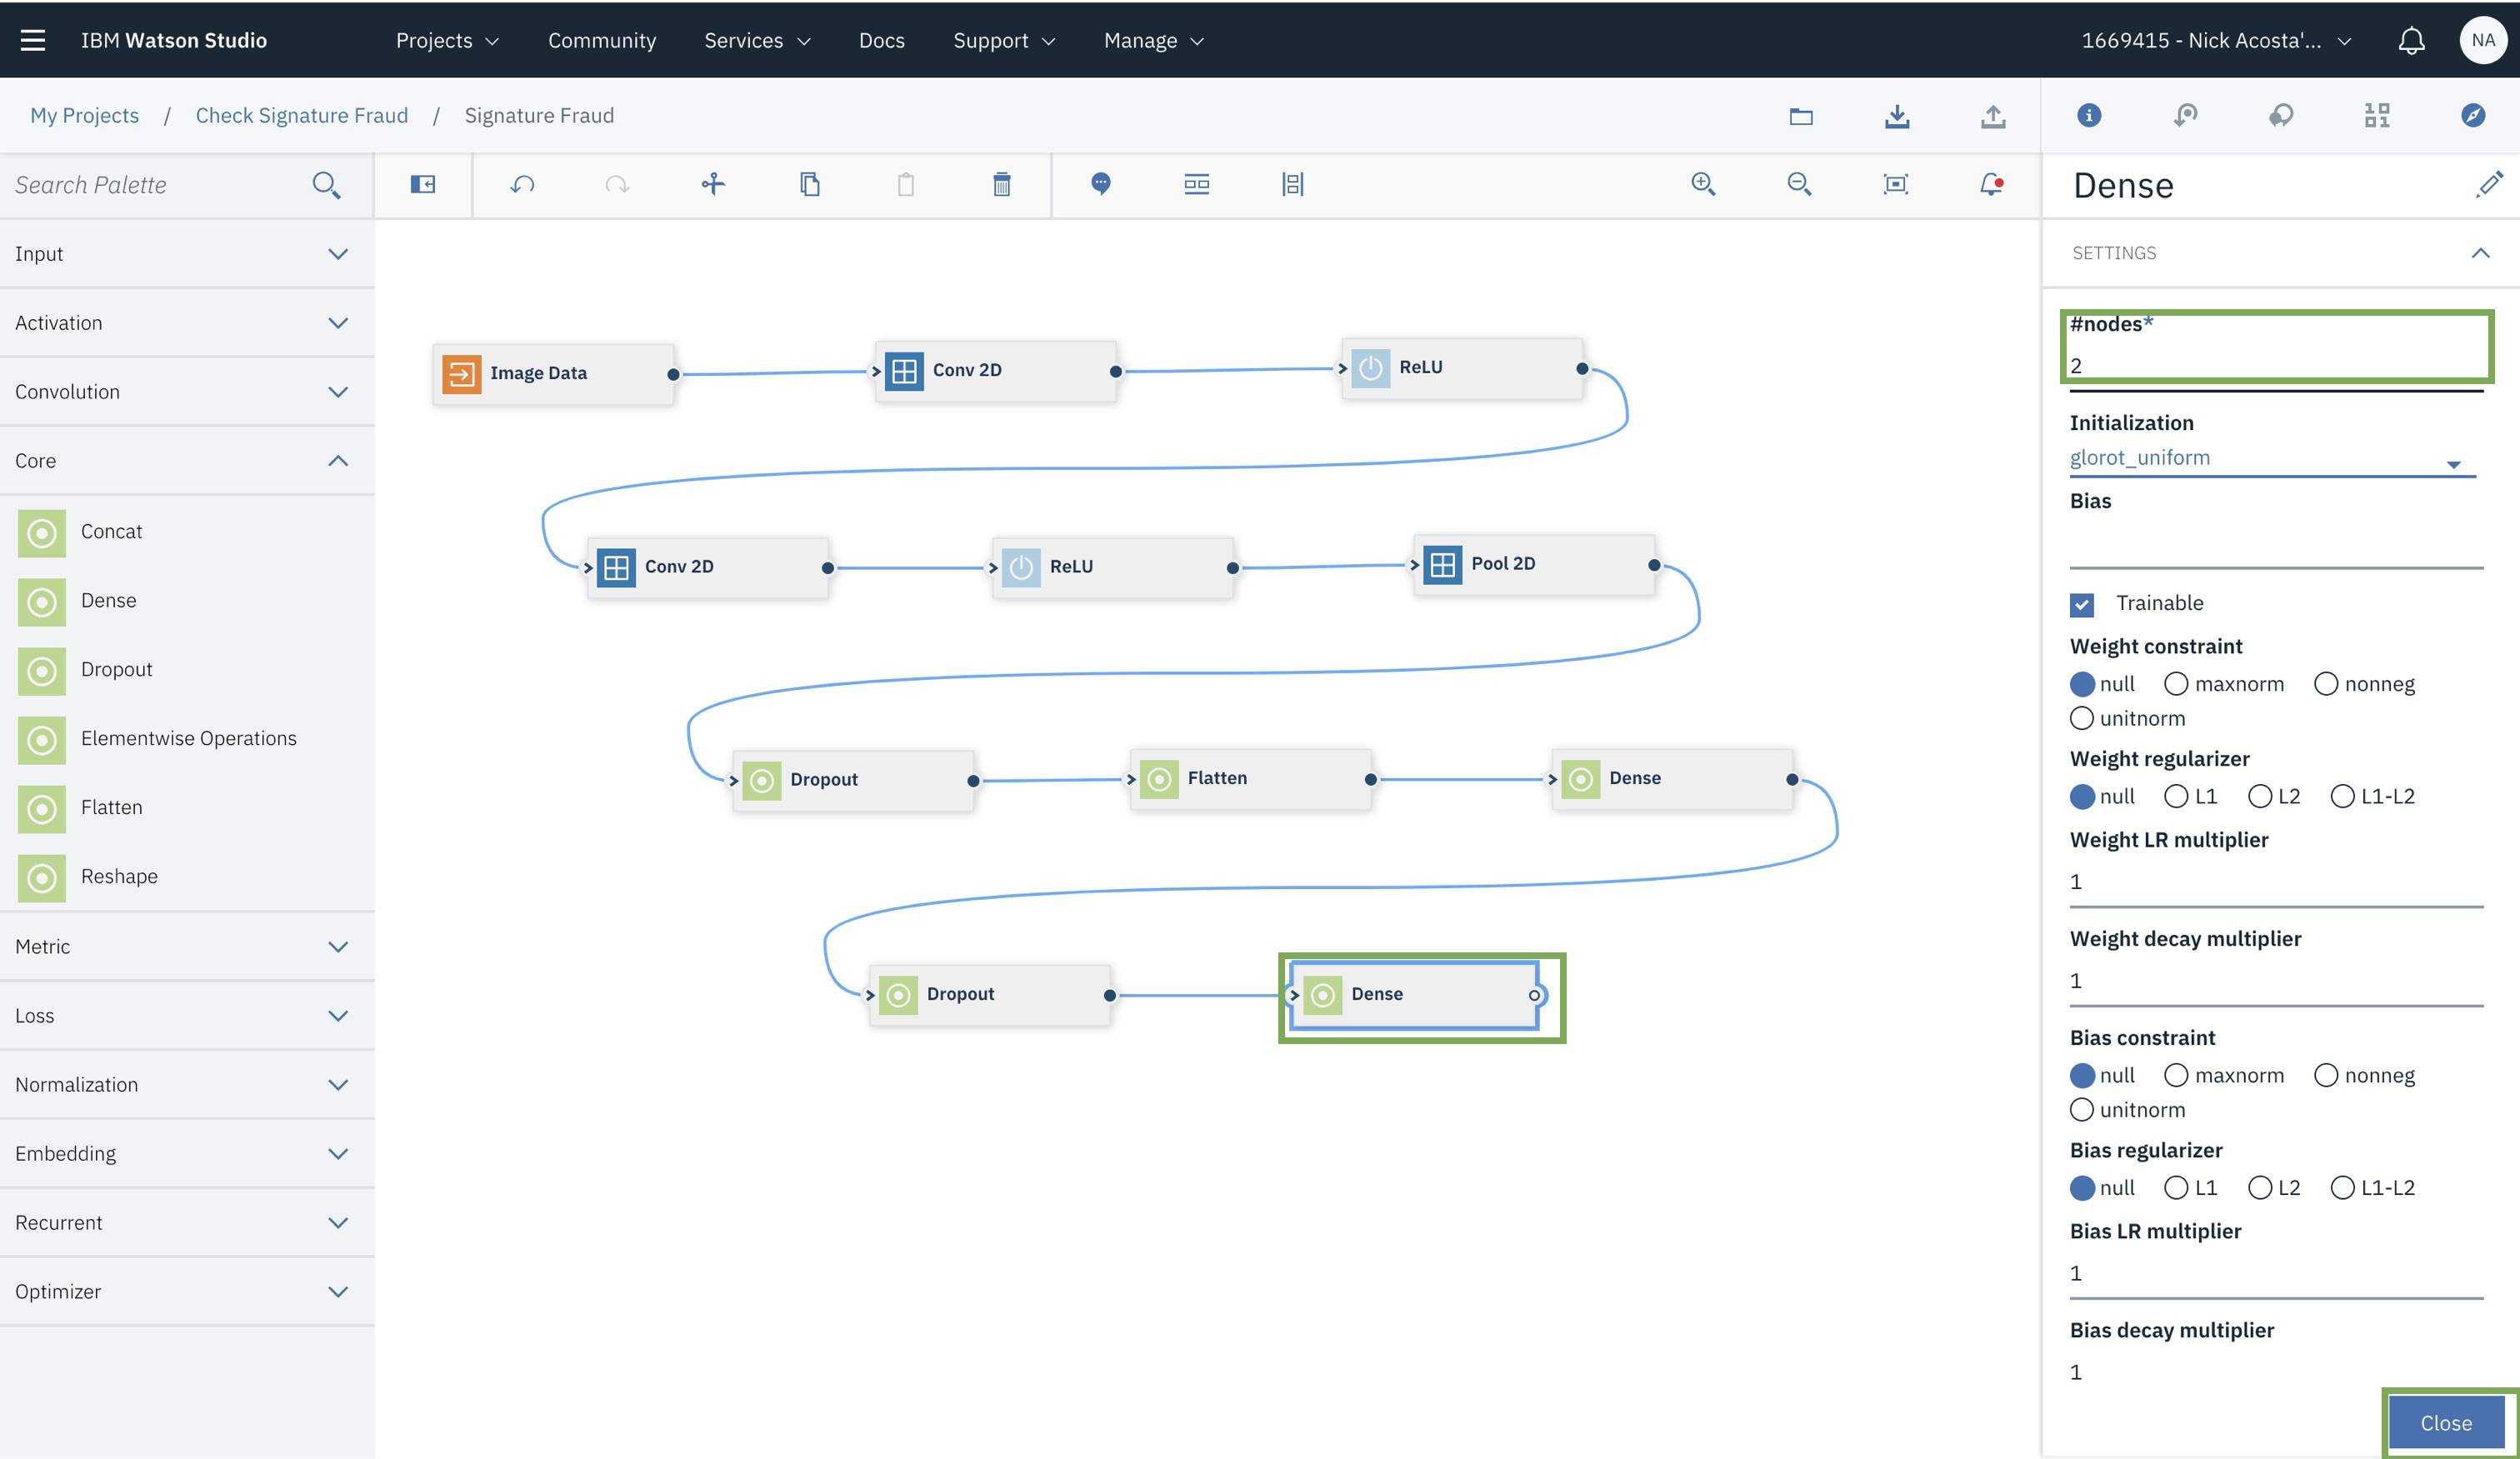This screenshot has height=1459, width=2520.
Task: Click the pencil edit icon beside Dense title
Action: [x=2489, y=184]
